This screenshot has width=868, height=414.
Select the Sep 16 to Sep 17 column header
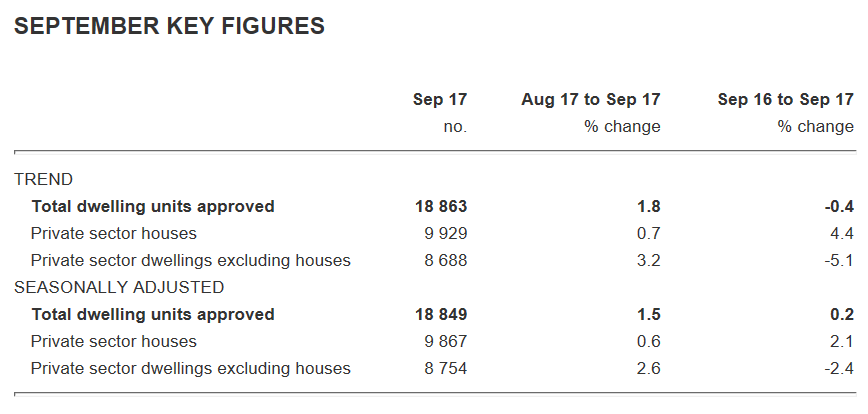785,99
